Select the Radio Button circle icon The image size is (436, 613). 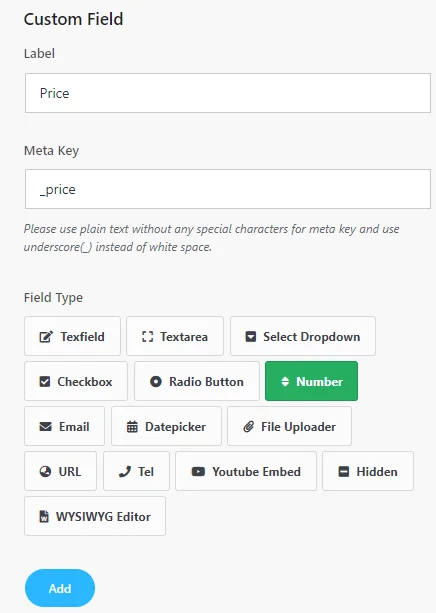coord(156,382)
